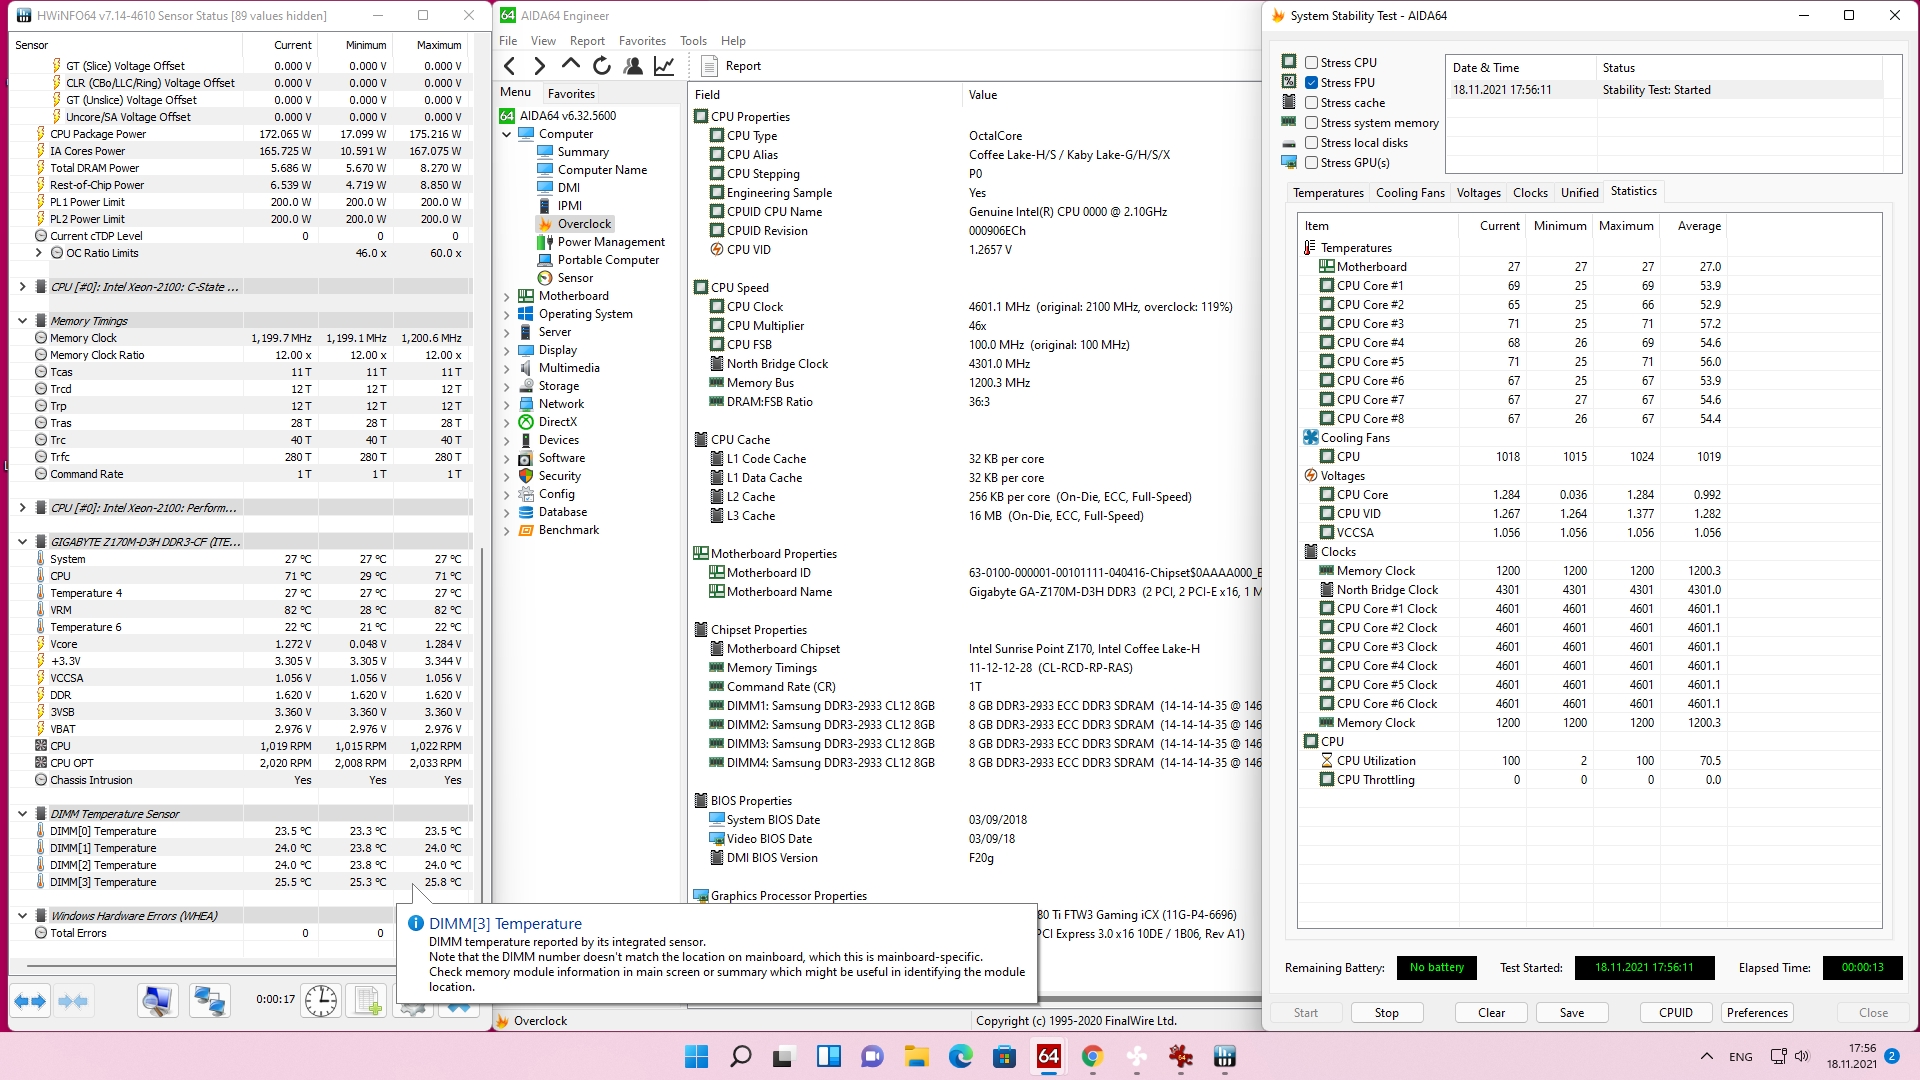
Task: Click the Preferences button
Action: tap(1756, 1012)
